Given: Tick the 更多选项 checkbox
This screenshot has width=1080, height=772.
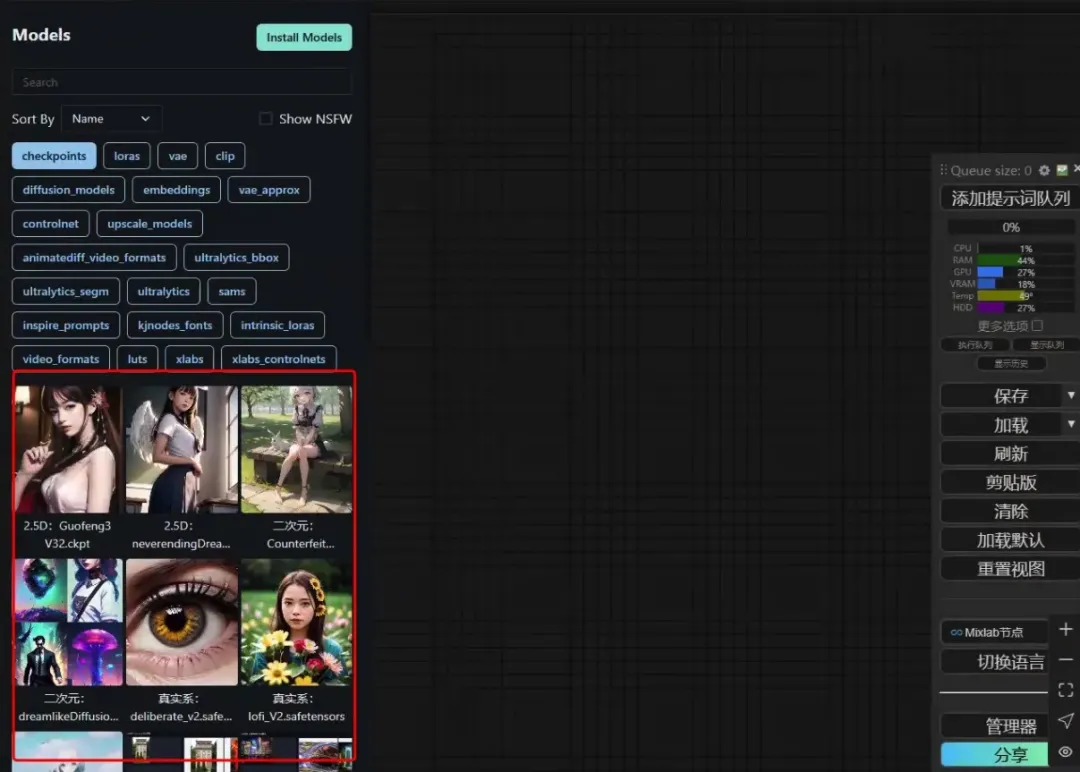Looking at the screenshot, I should point(1037,325).
